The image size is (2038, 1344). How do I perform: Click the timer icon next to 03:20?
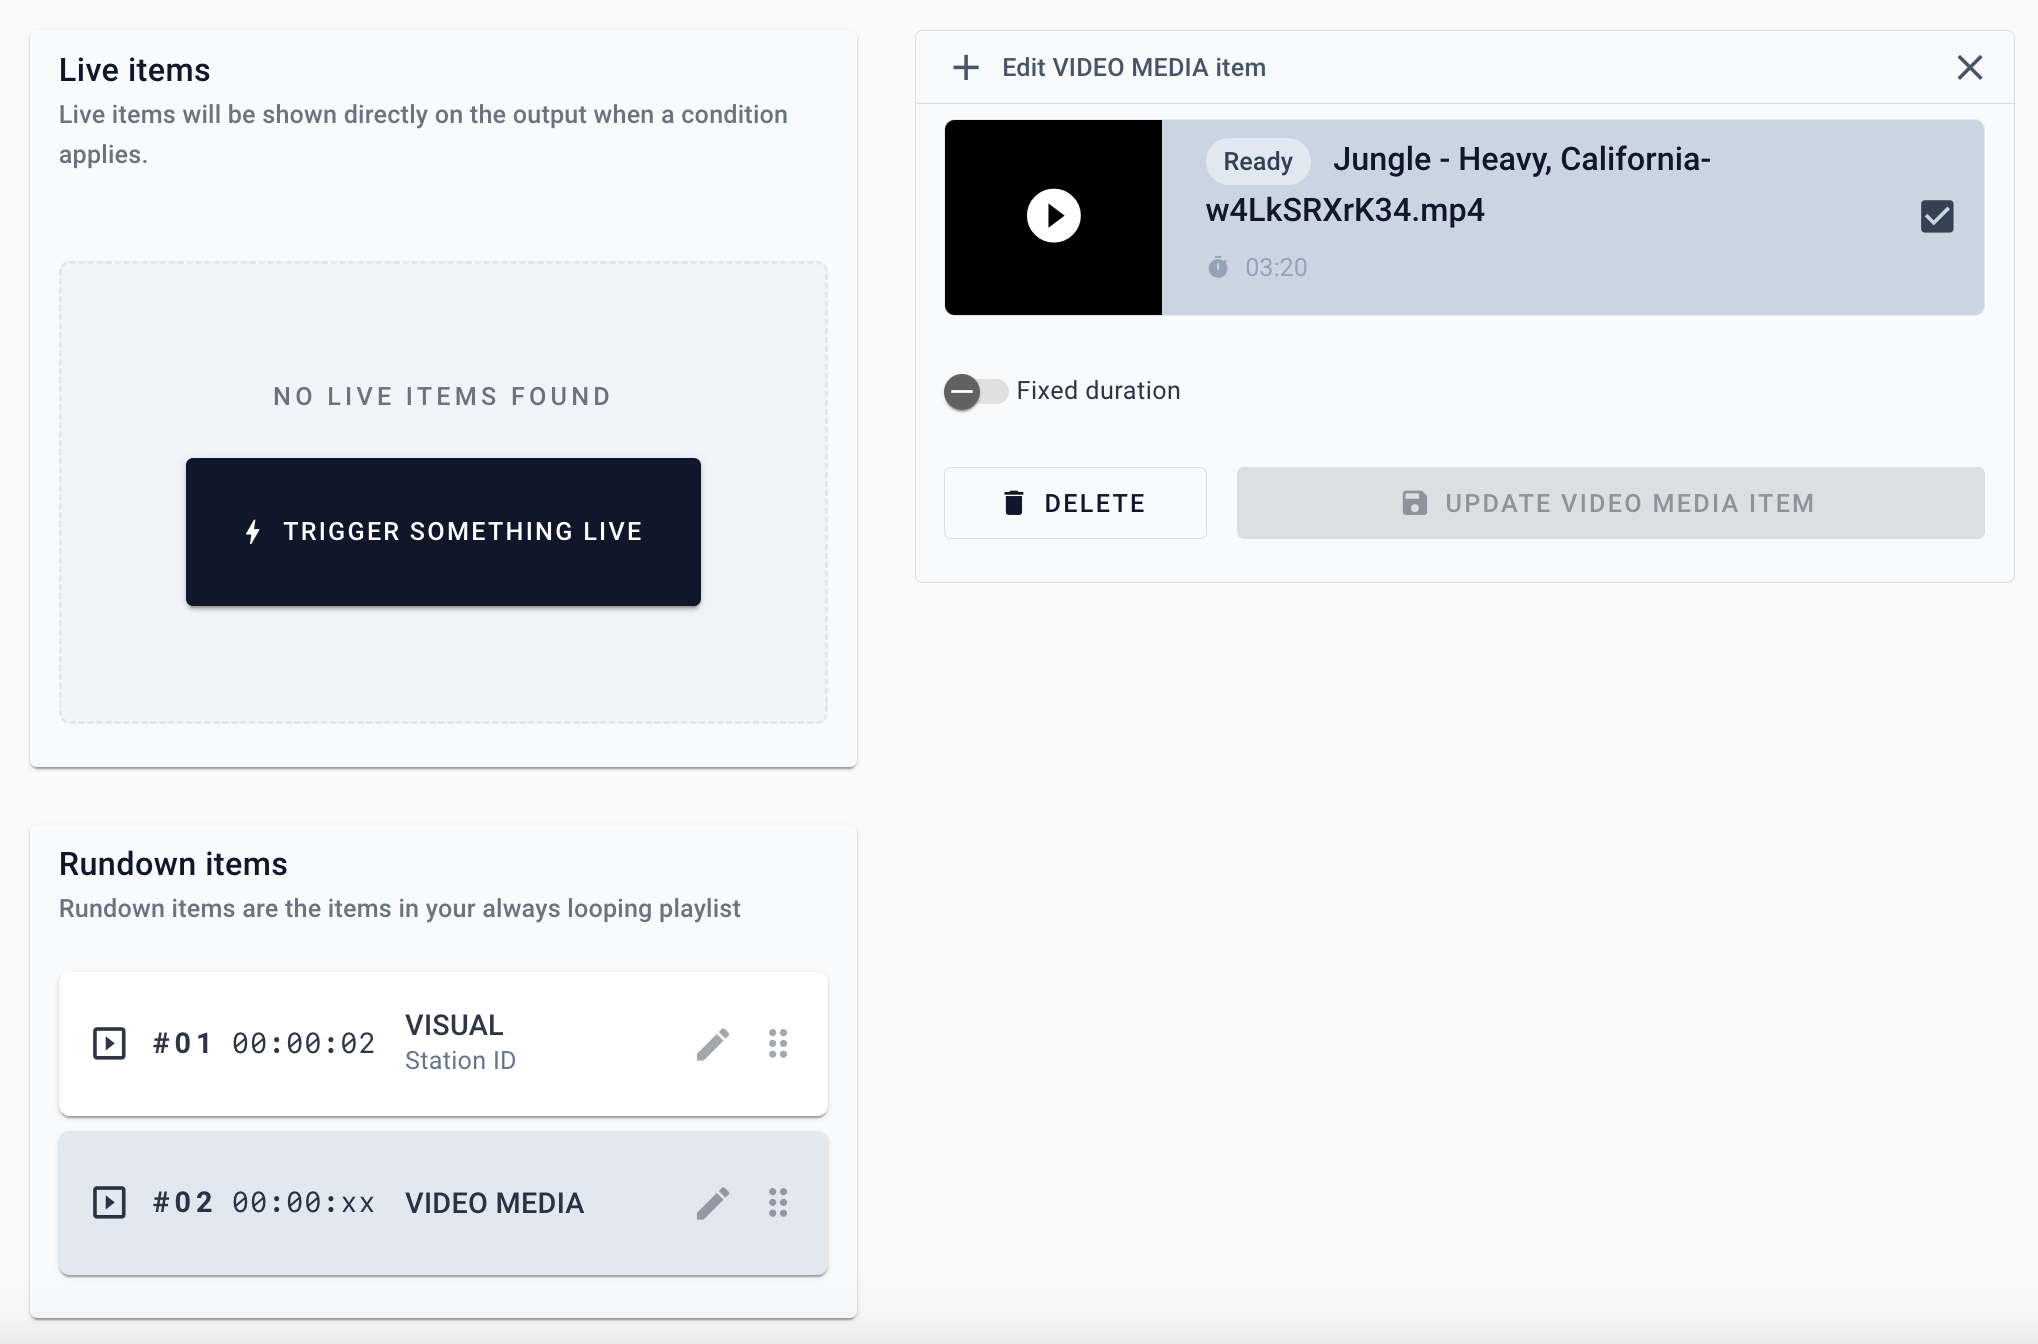(1218, 267)
